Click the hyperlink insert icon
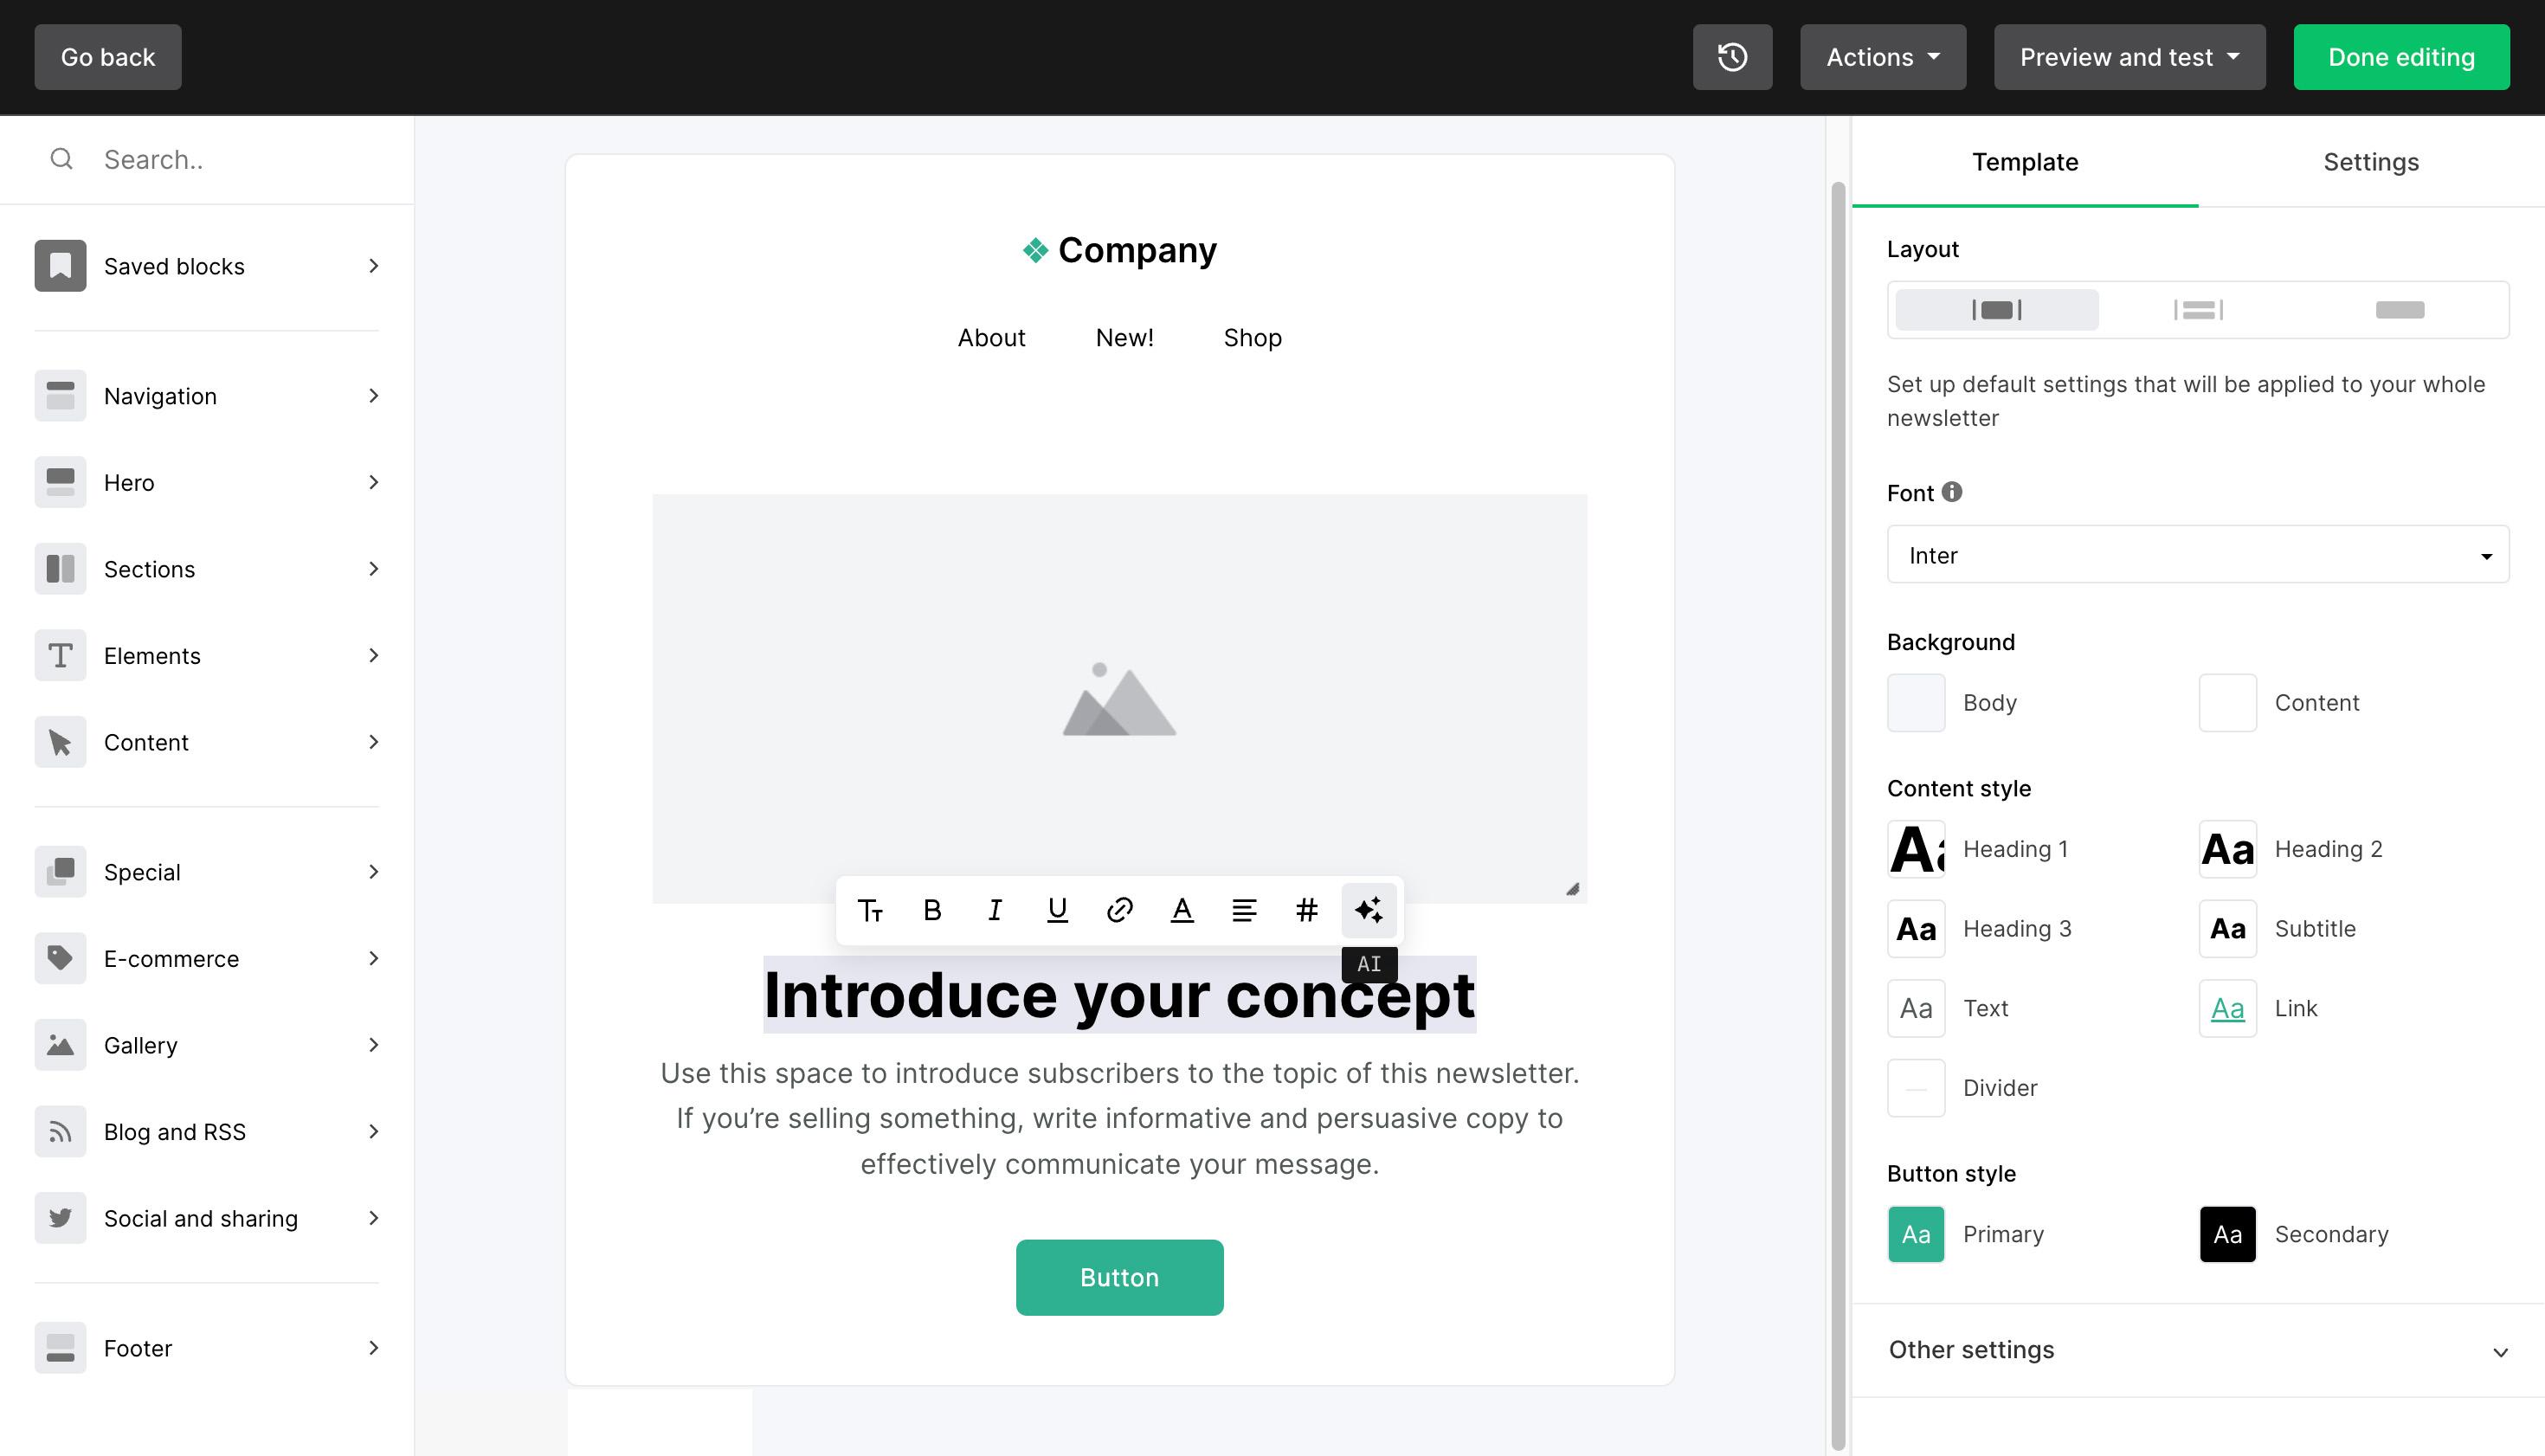2545x1456 pixels. [1118, 909]
